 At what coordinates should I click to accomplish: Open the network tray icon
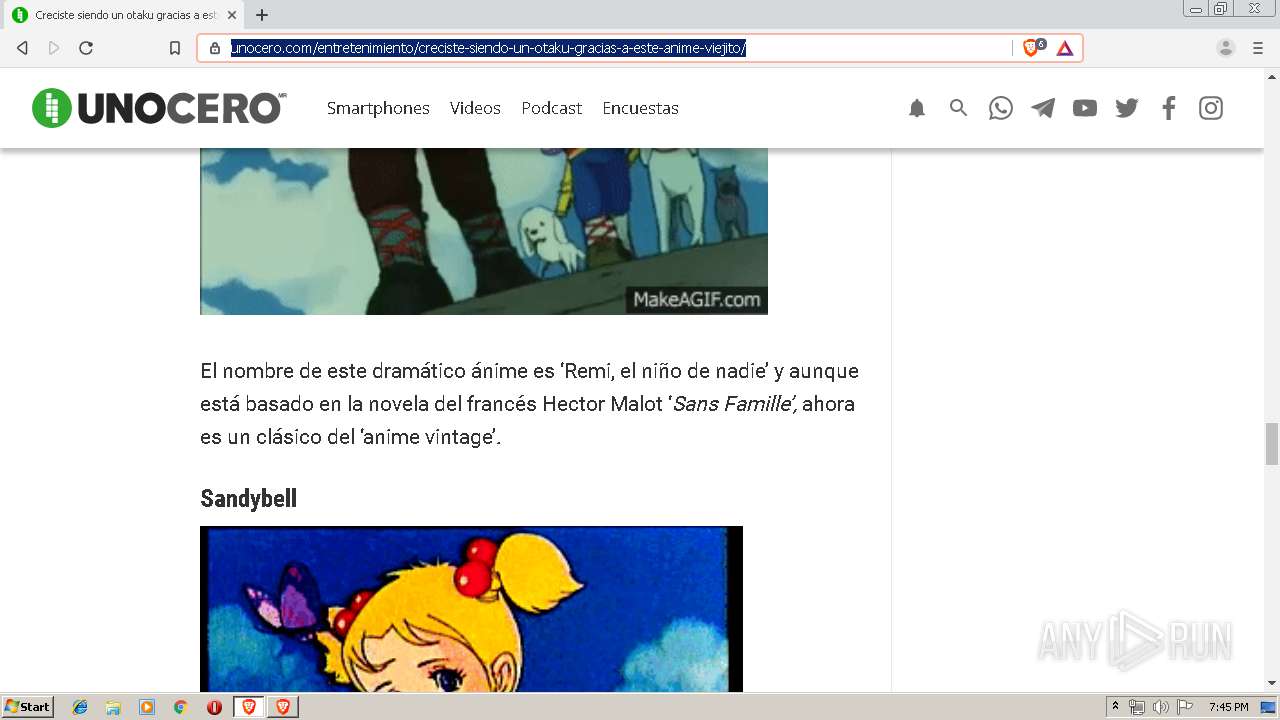[1137, 707]
